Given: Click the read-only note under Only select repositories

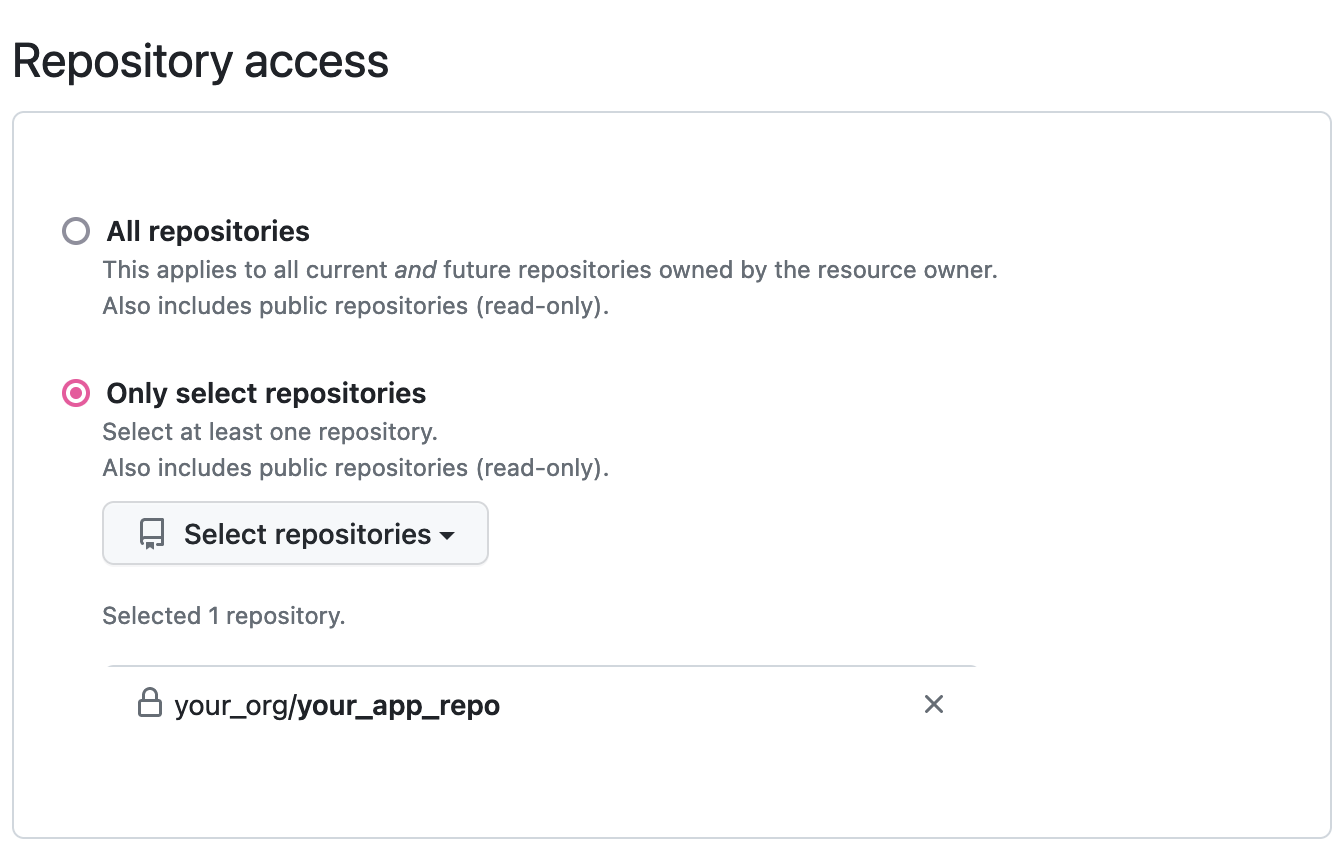Looking at the screenshot, I should click(x=356, y=468).
